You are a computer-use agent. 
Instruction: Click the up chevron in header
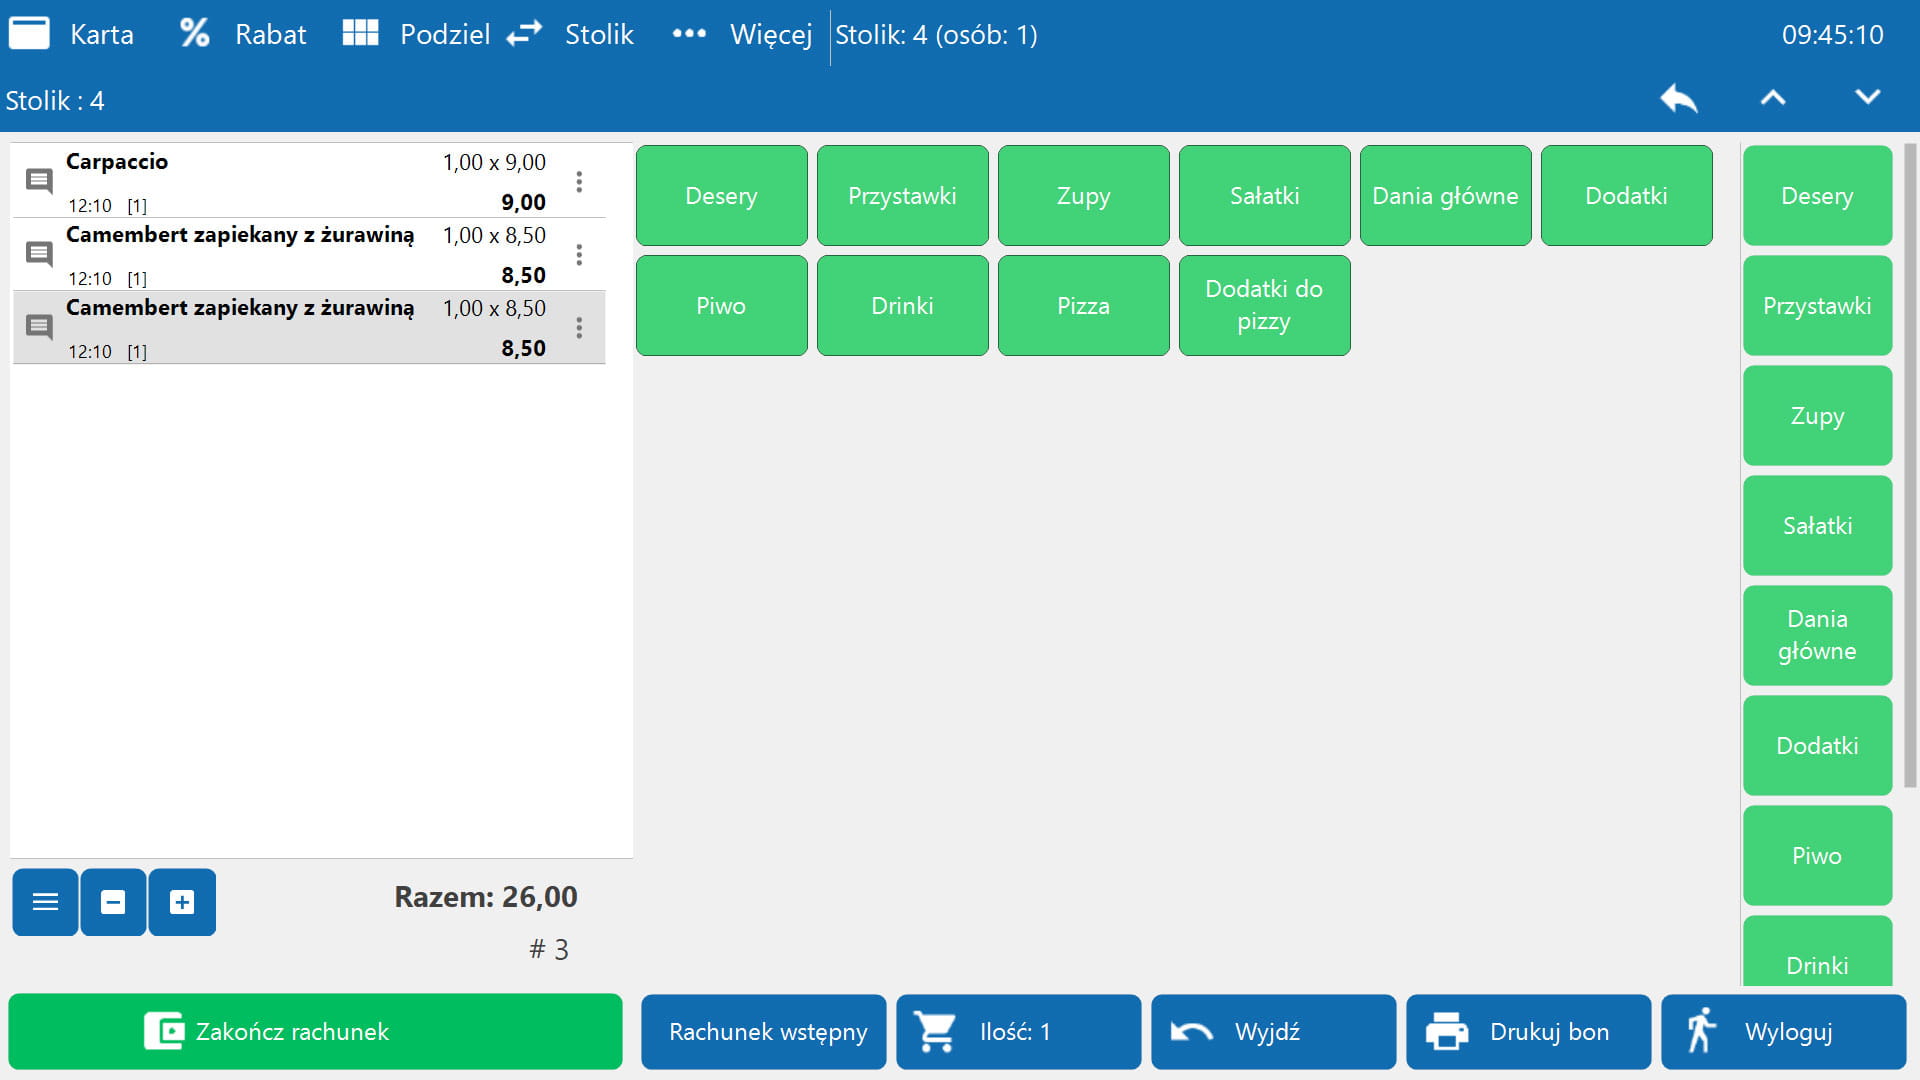(1772, 98)
